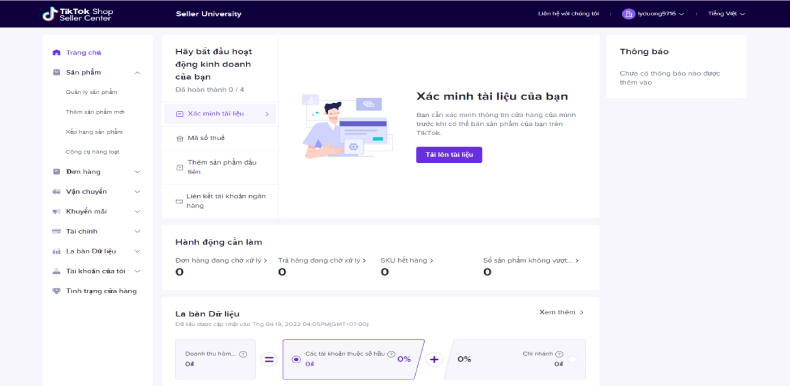The height and width of the screenshot is (386, 790).
Task: Open SKU hết hàng link
Action: (x=407, y=261)
